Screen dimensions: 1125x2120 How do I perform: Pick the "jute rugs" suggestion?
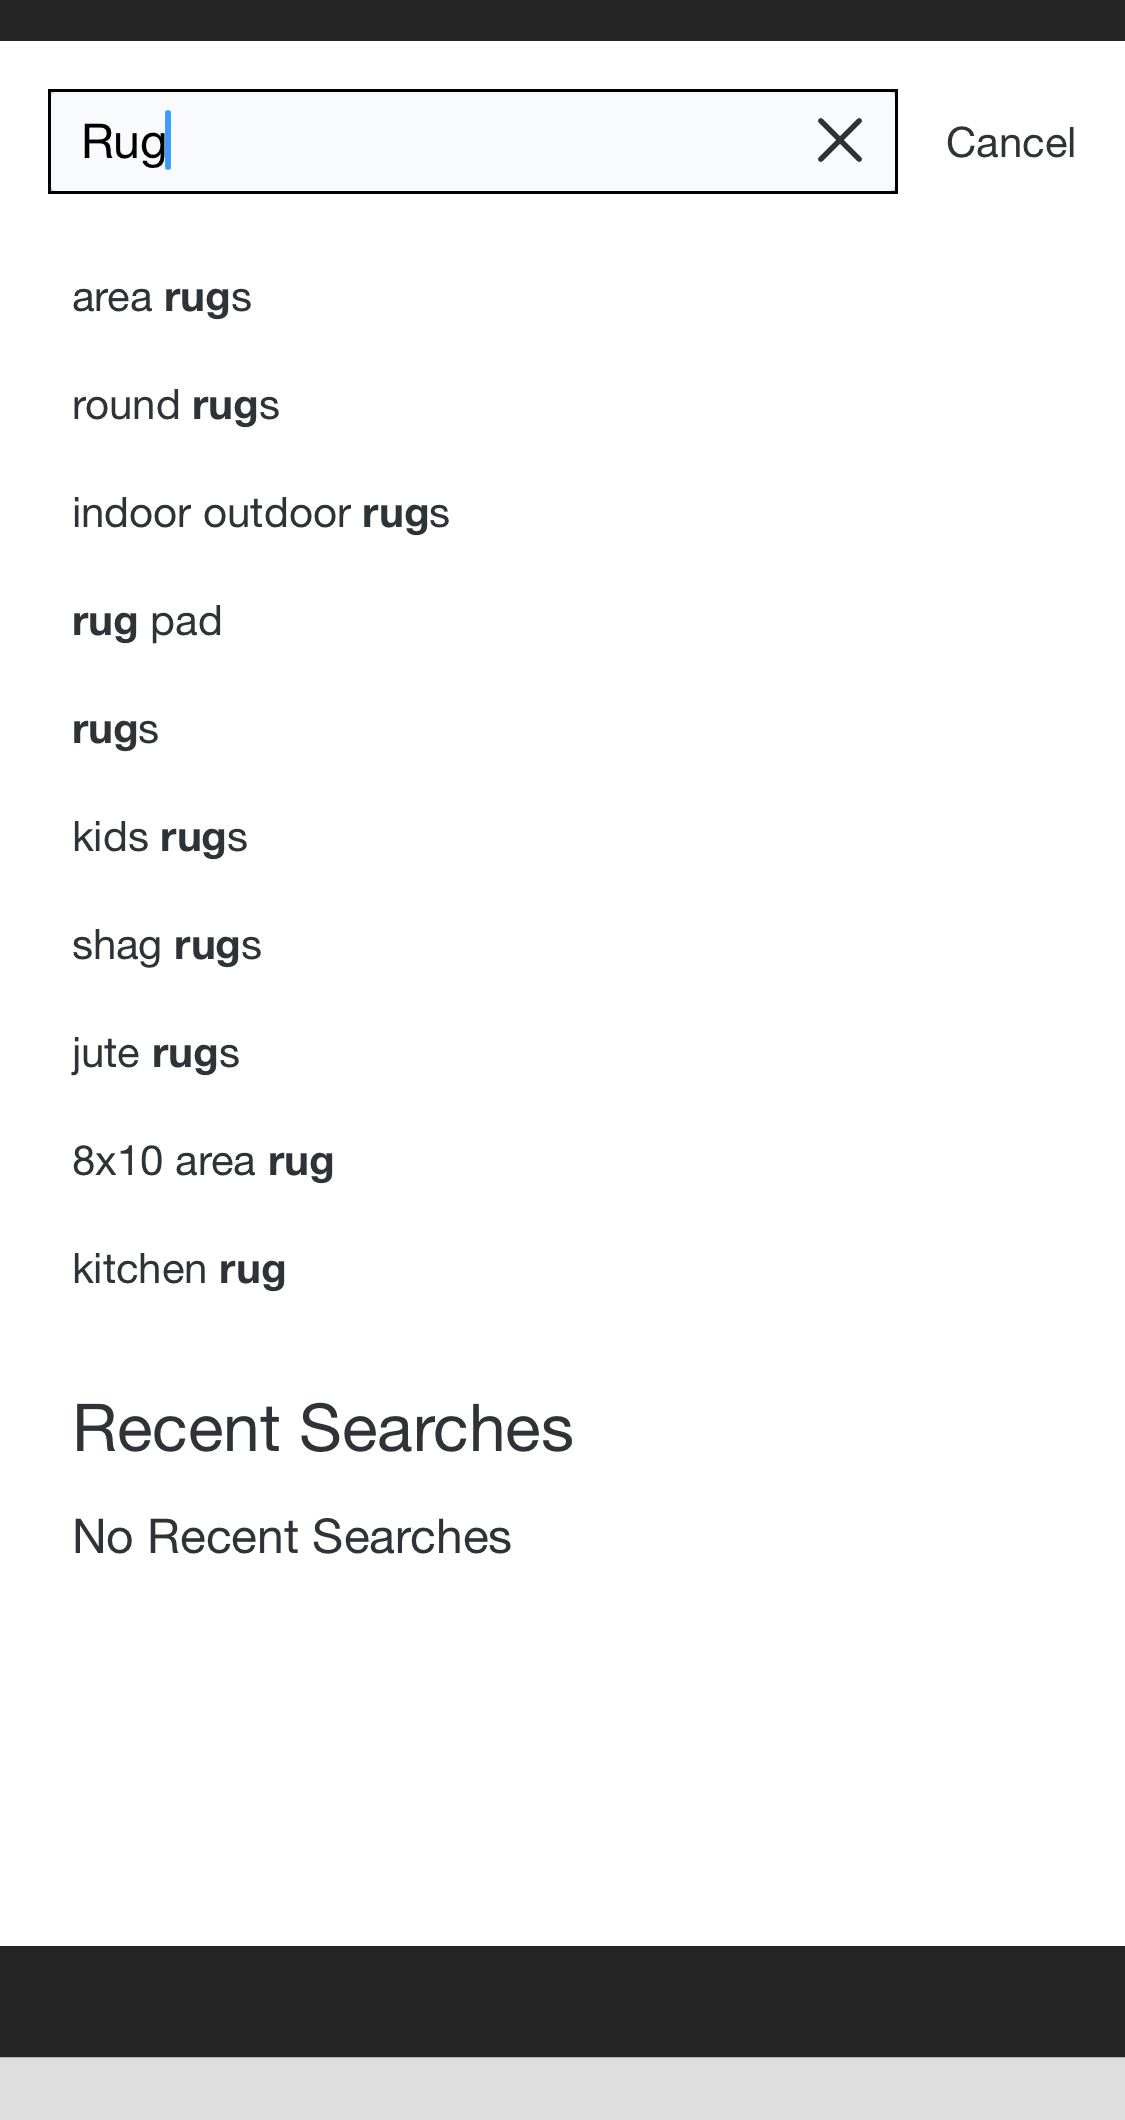(x=156, y=1054)
